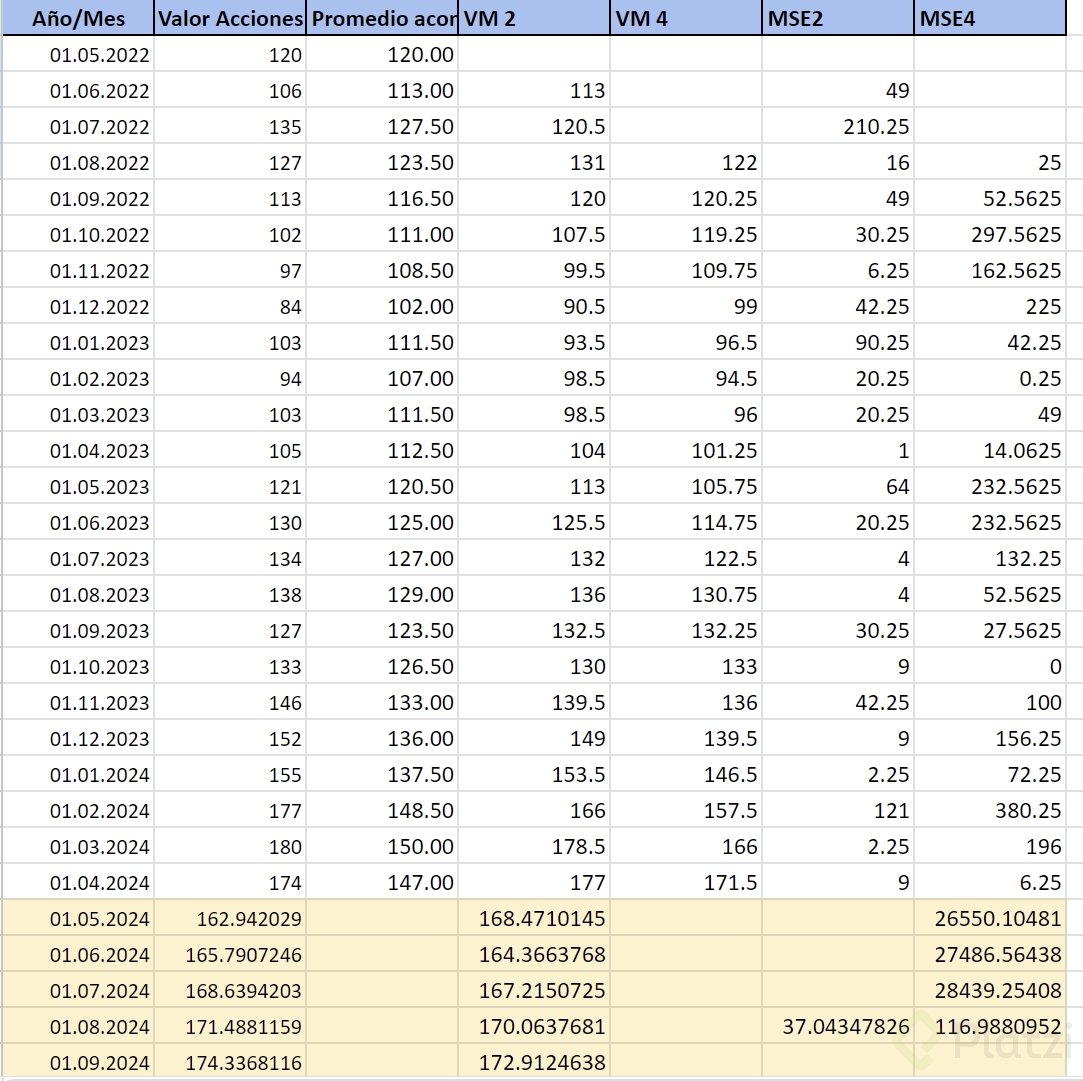Click the cell showing 37.04347826

[x=838, y=1027]
